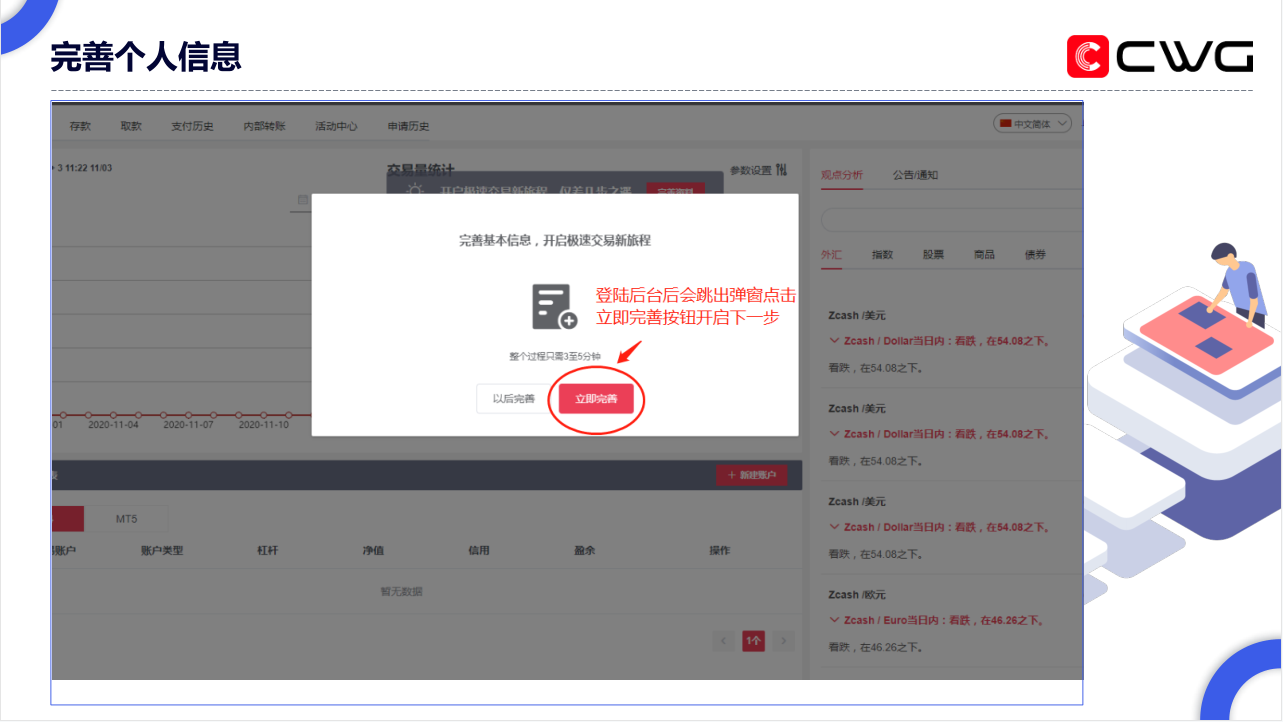Switch to the 公告/通知 tab
This screenshot has height=722, width=1283.
point(915,175)
